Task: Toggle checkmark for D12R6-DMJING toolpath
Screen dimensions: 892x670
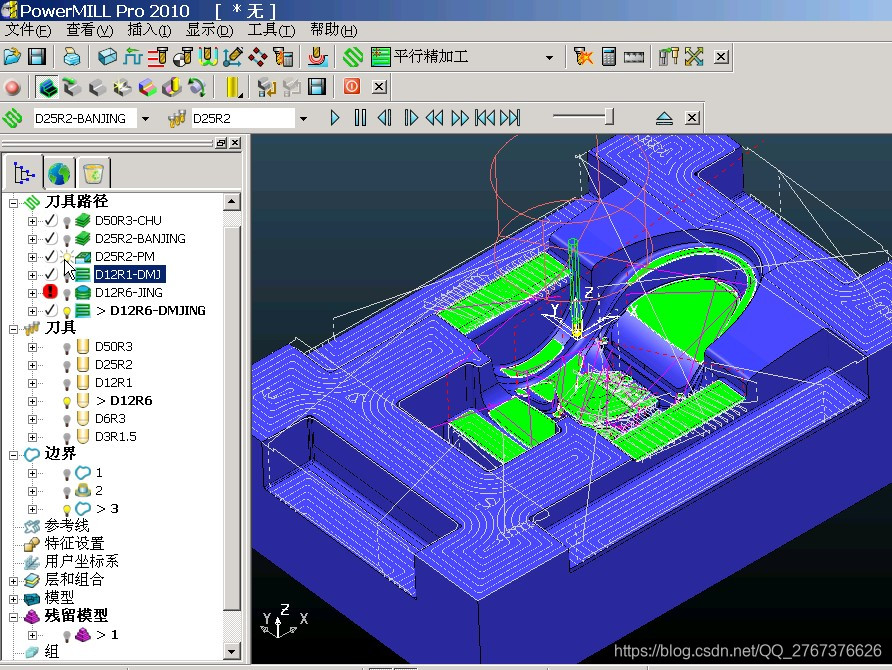Action: point(50,311)
